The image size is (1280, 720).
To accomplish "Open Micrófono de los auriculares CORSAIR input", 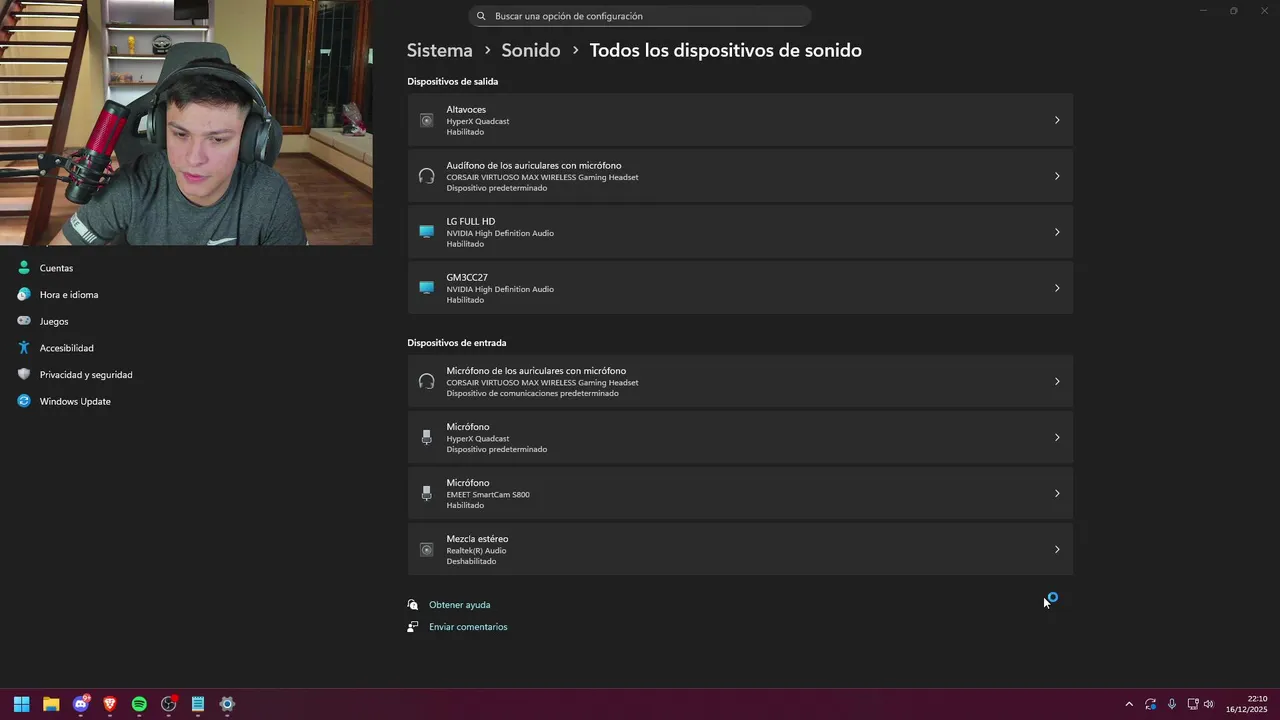I will (740, 381).
